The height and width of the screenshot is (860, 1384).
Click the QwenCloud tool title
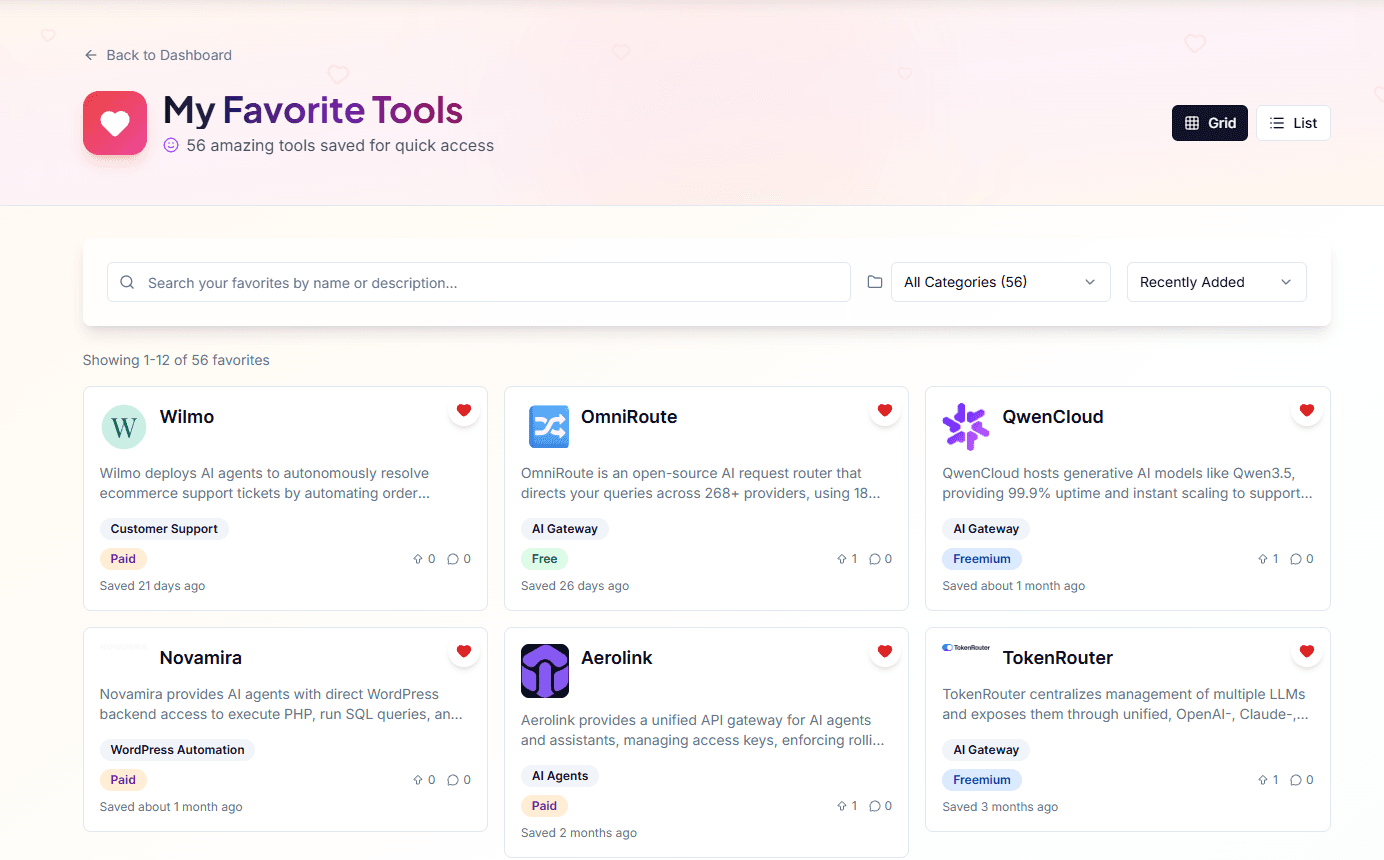1053,417
